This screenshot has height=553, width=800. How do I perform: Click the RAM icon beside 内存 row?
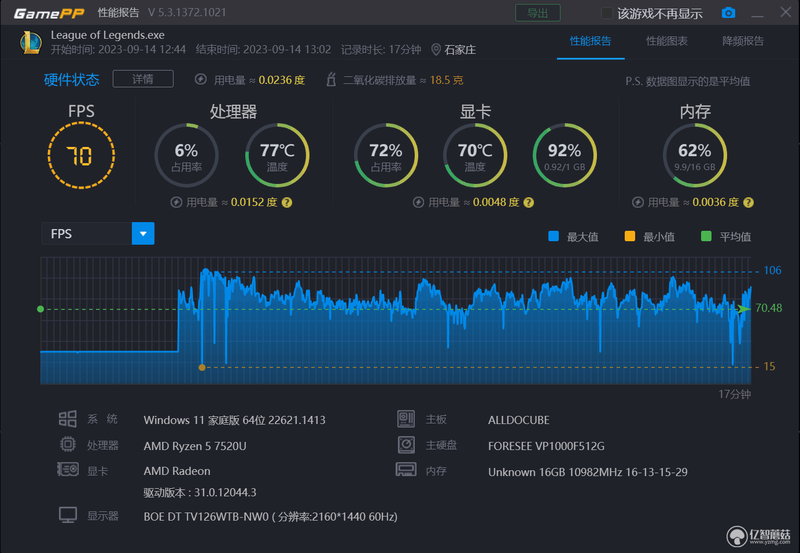406,469
